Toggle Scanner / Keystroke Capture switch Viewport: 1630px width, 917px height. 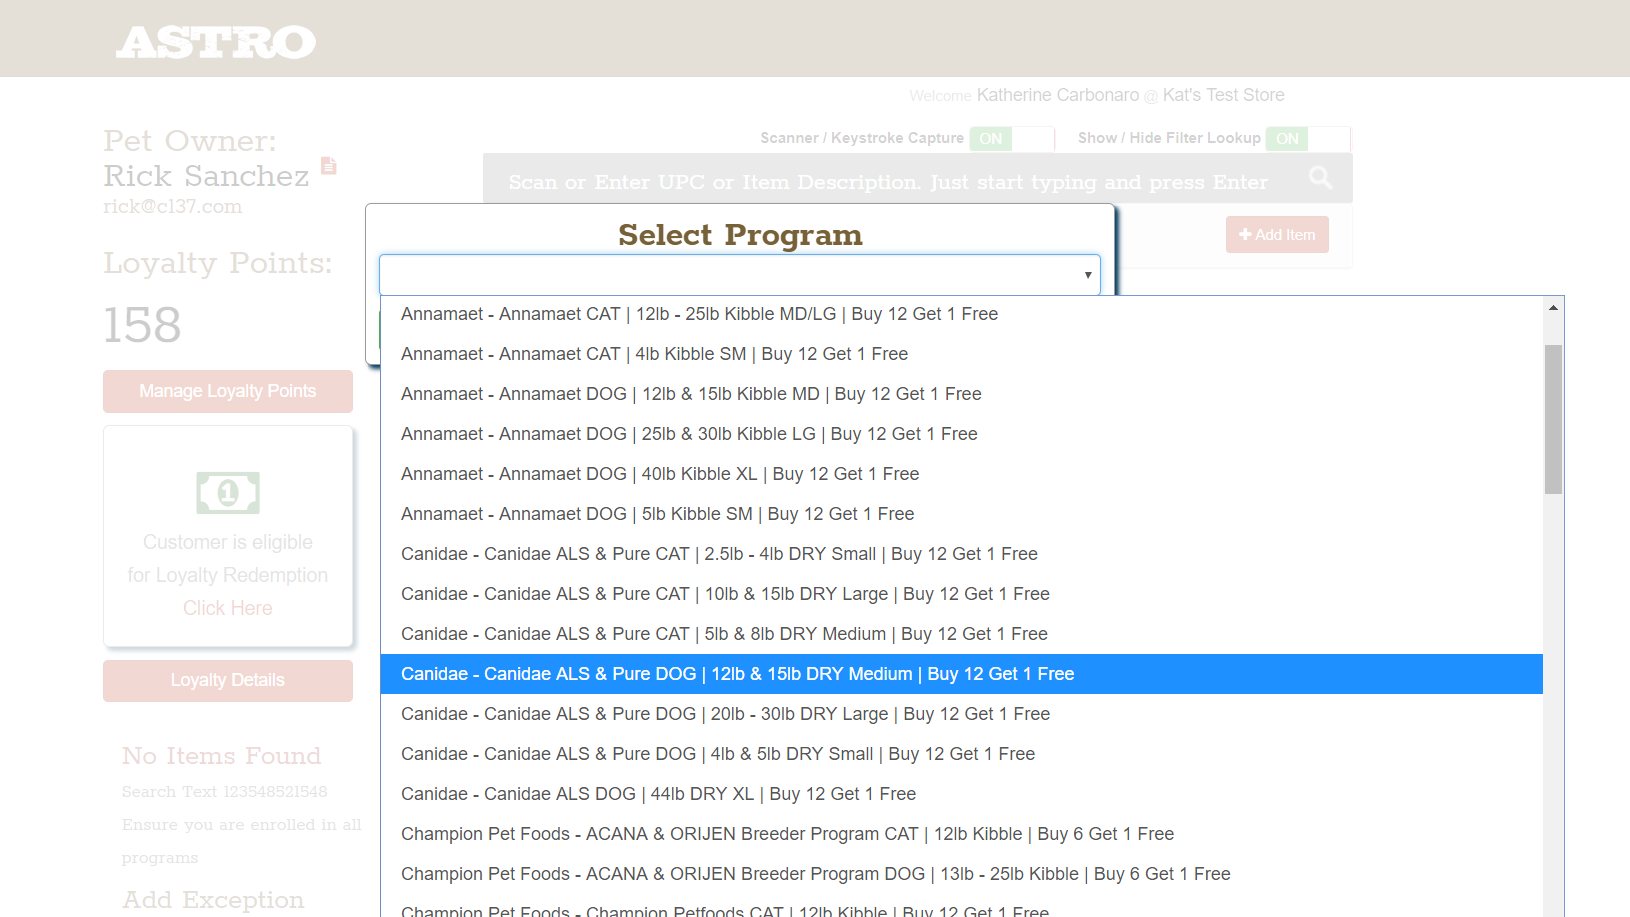click(x=1011, y=138)
